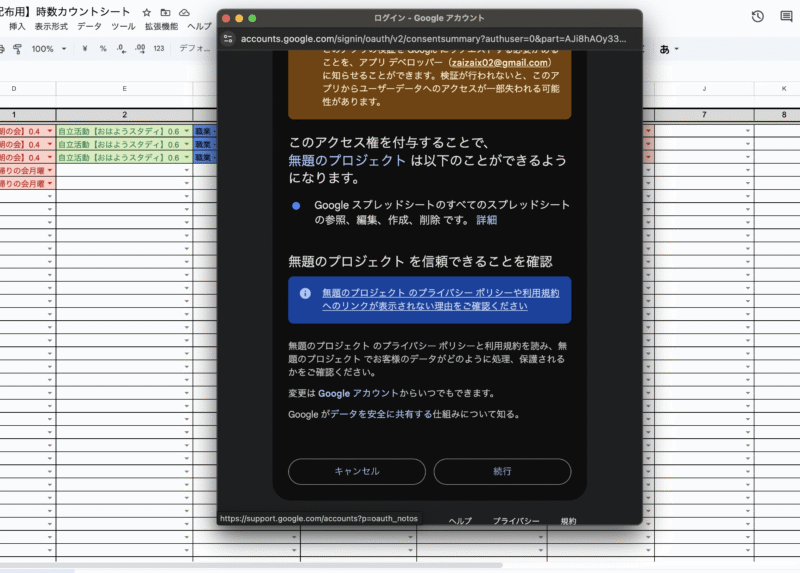Open version history clock icon
This screenshot has width=800, height=573.
(x=758, y=16)
